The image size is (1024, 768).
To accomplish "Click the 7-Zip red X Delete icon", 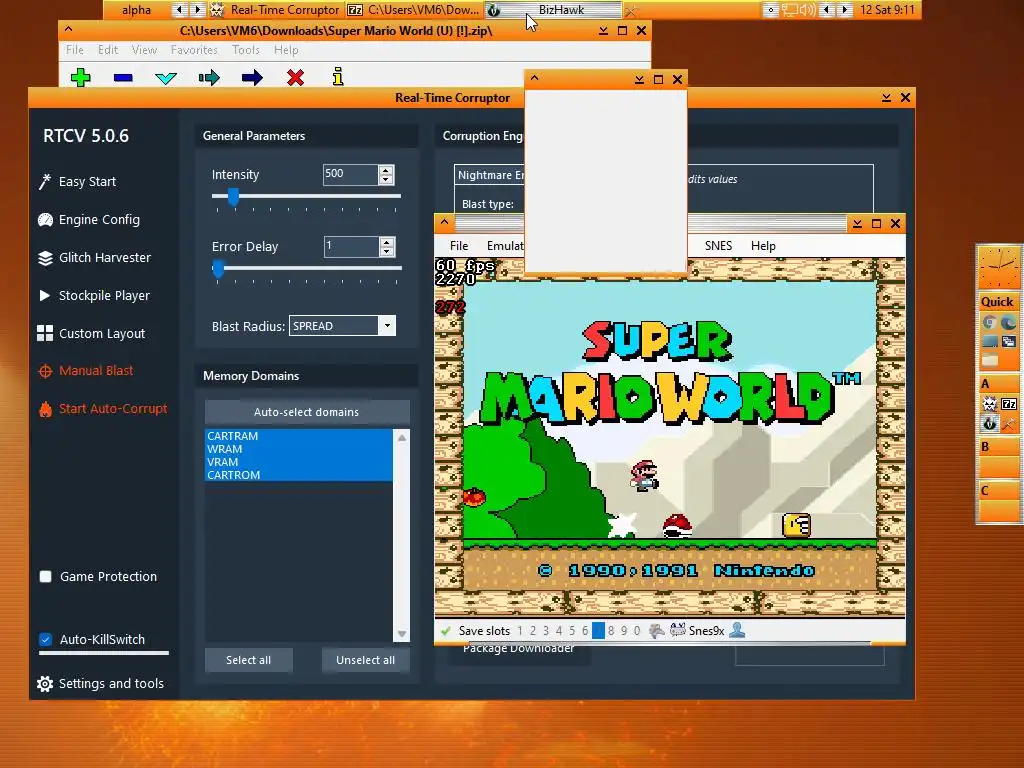I will [x=295, y=78].
